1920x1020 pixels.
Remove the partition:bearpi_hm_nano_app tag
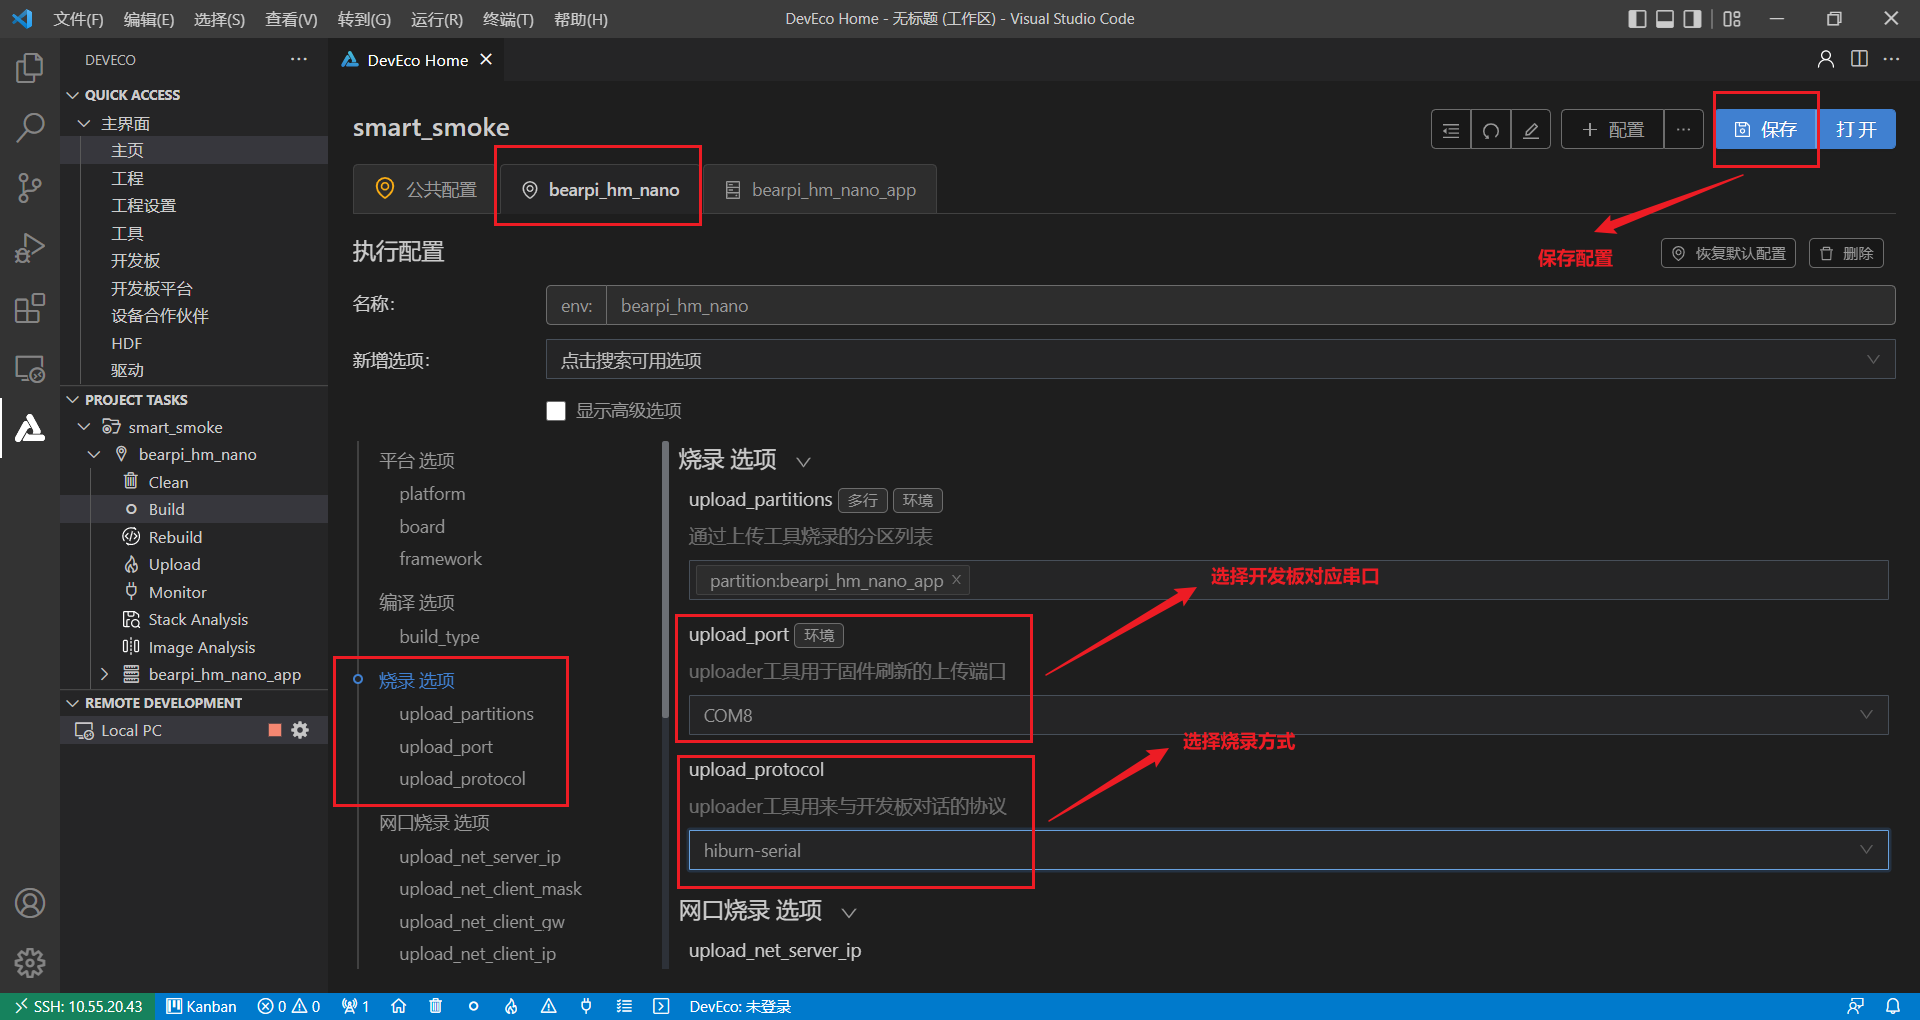coord(956,580)
